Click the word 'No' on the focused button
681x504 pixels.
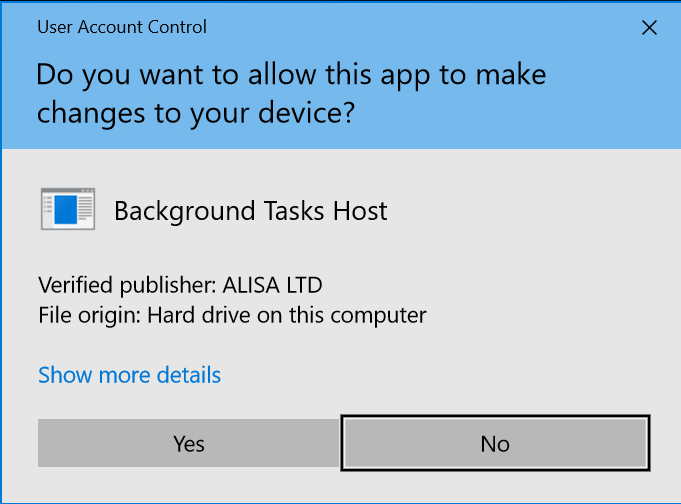pyautogui.click(x=494, y=443)
